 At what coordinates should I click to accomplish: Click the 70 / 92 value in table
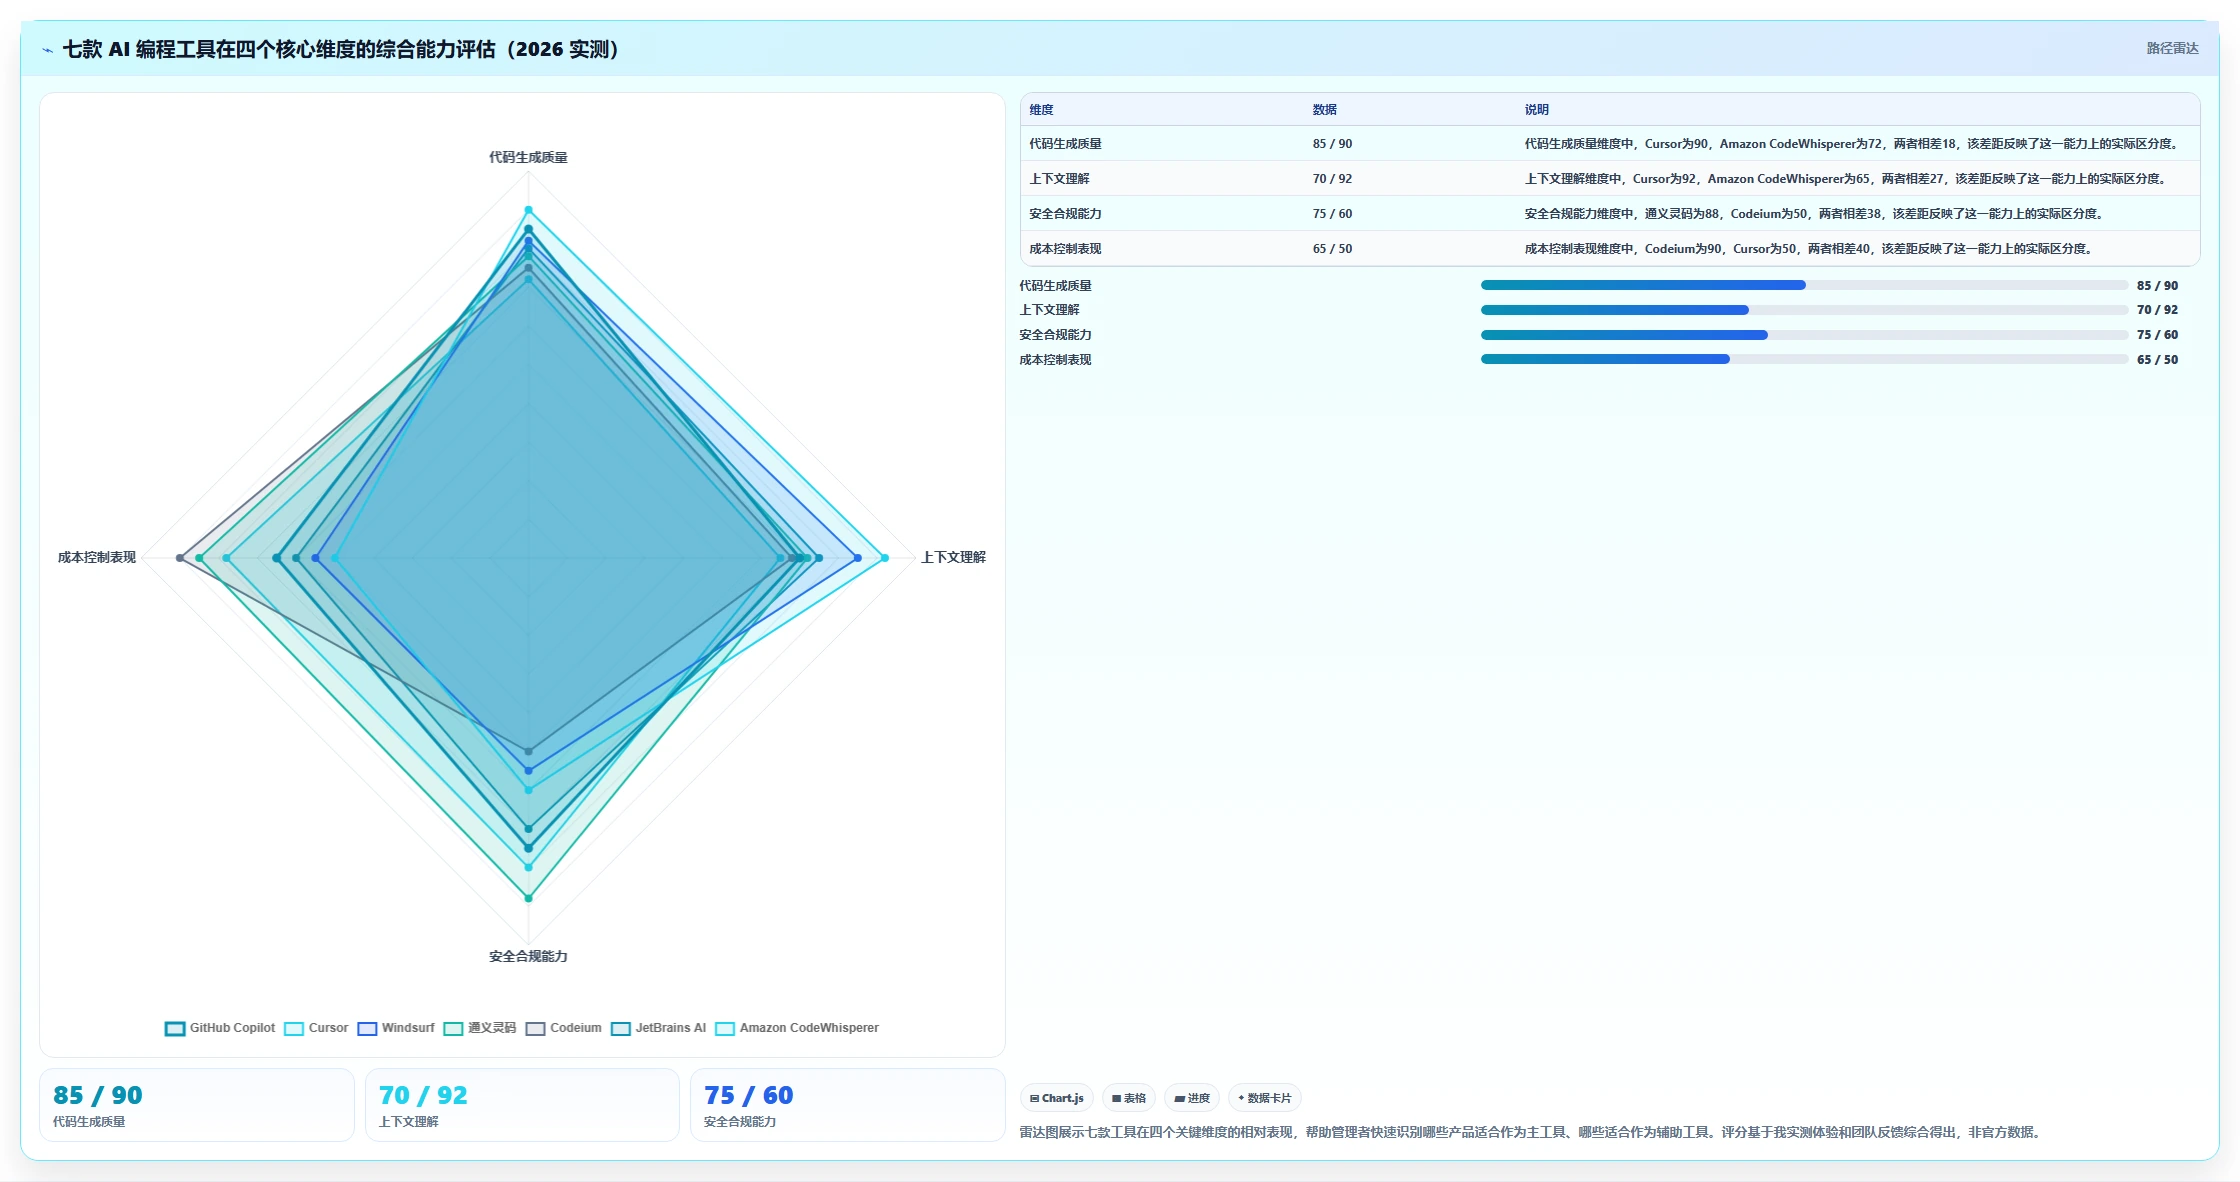(1332, 179)
